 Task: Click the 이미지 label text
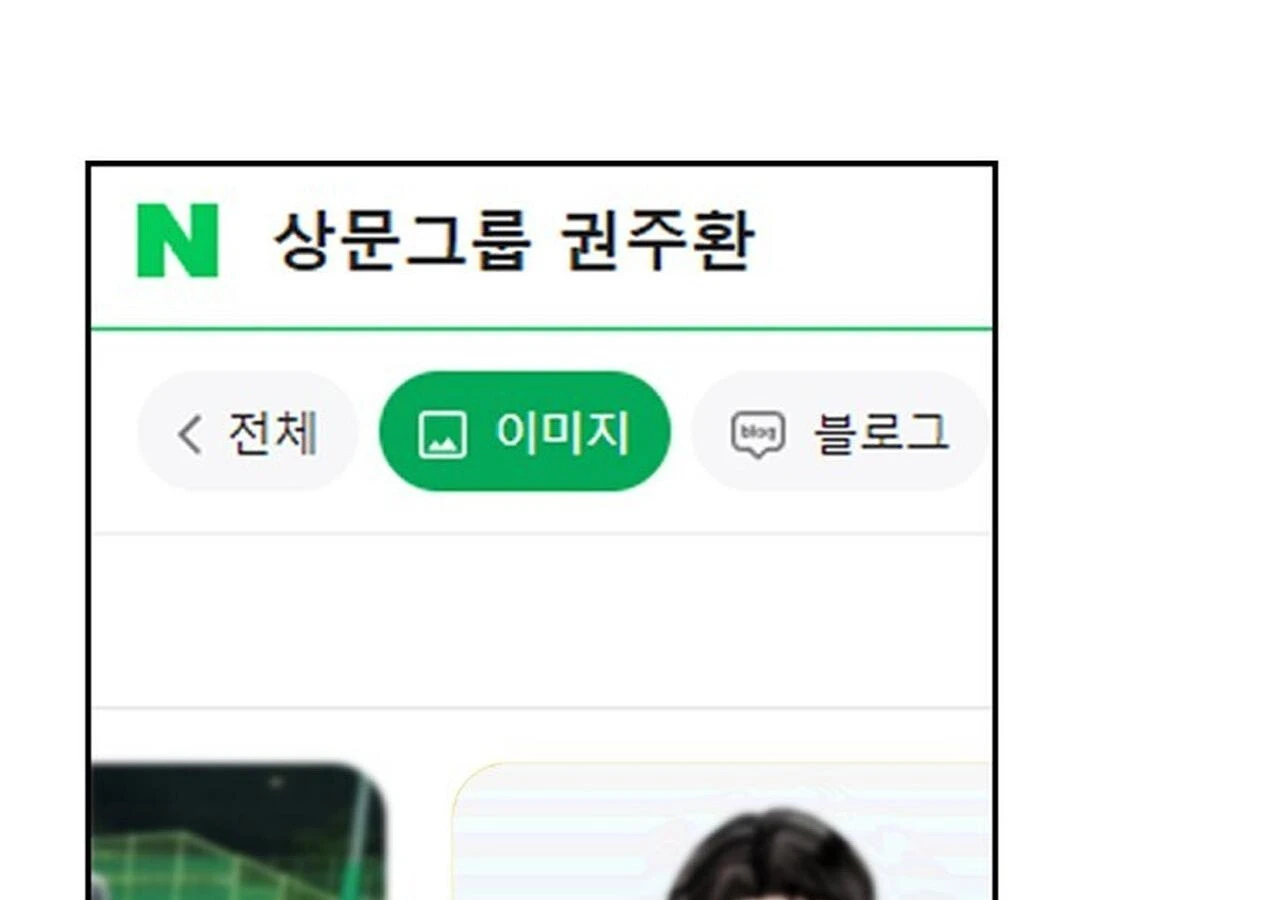(x=563, y=434)
